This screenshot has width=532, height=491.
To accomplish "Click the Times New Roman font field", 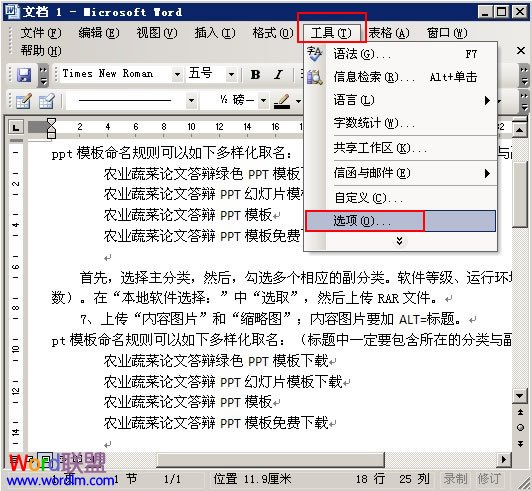I will 116,74.
